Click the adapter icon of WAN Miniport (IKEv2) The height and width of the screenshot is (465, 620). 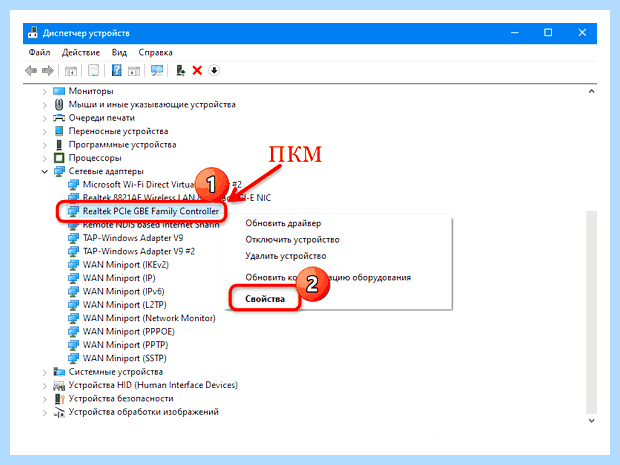(x=73, y=265)
